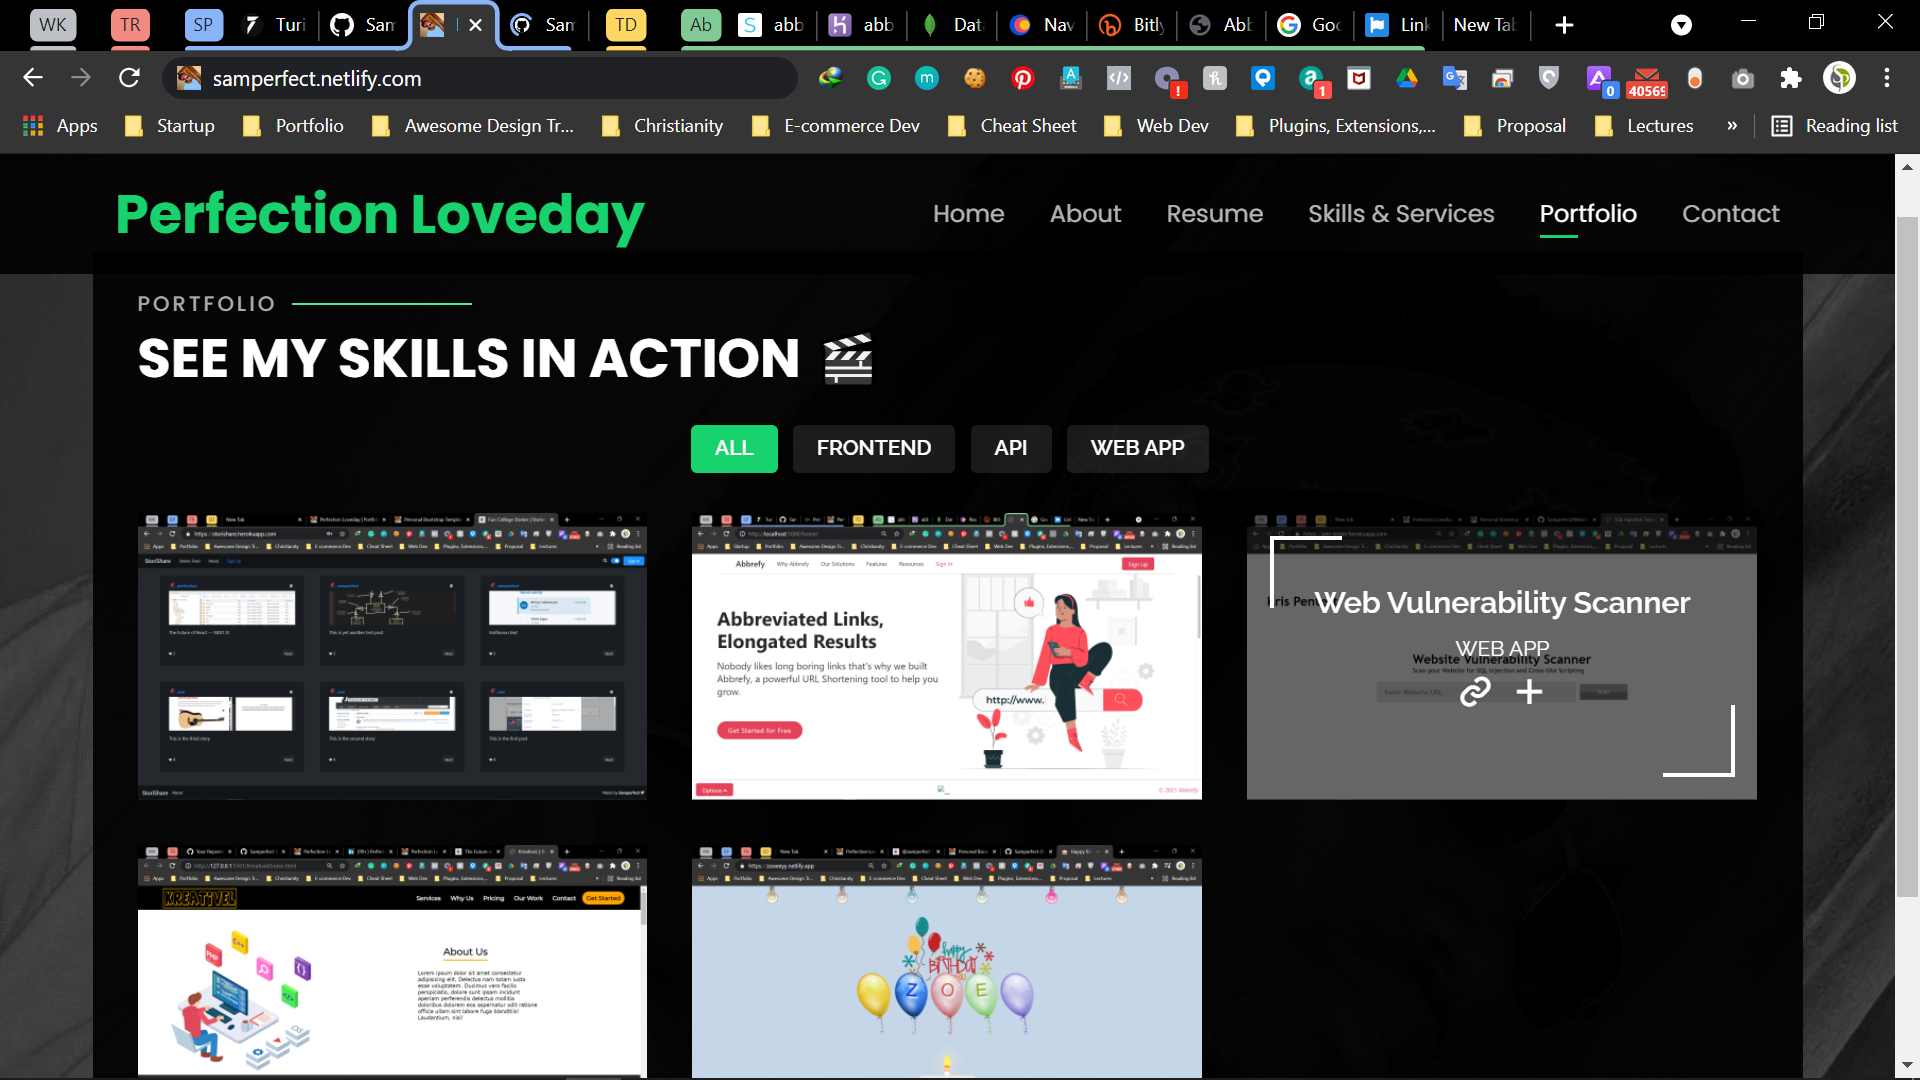Open the Abbrefy project thumbnail

tap(946, 657)
